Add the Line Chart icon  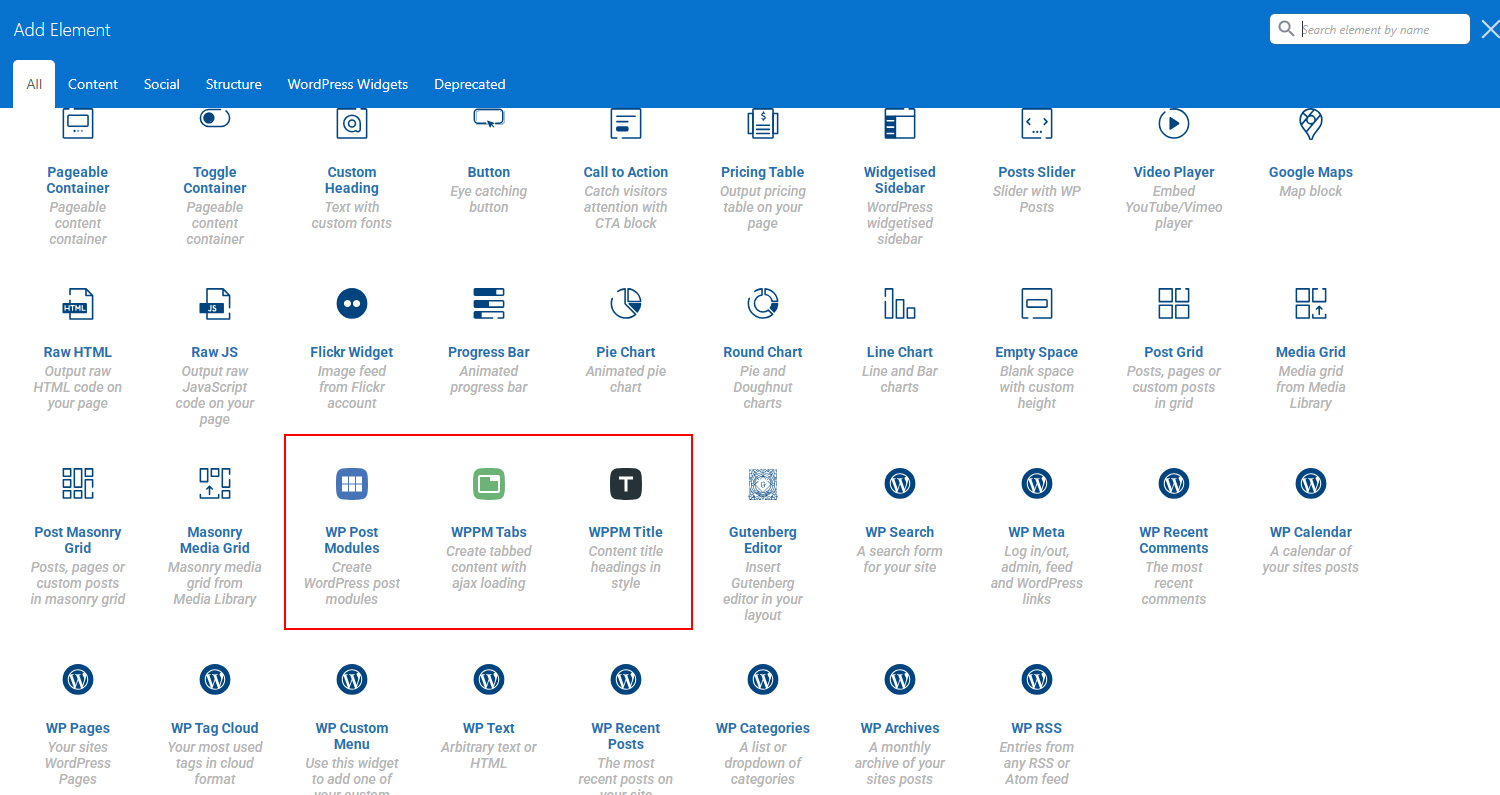(900, 303)
